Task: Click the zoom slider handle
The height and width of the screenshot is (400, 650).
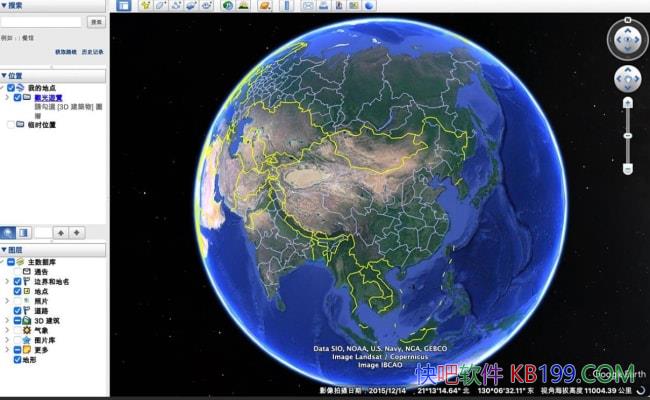Action: [x=627, y=135]
